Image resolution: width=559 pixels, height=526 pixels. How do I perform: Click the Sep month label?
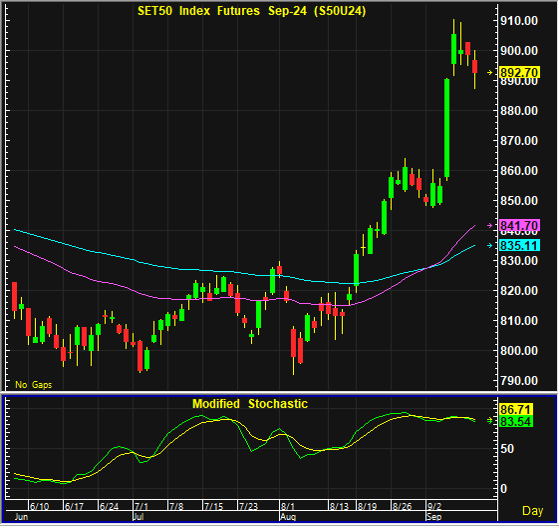click(x=434, y=517)
